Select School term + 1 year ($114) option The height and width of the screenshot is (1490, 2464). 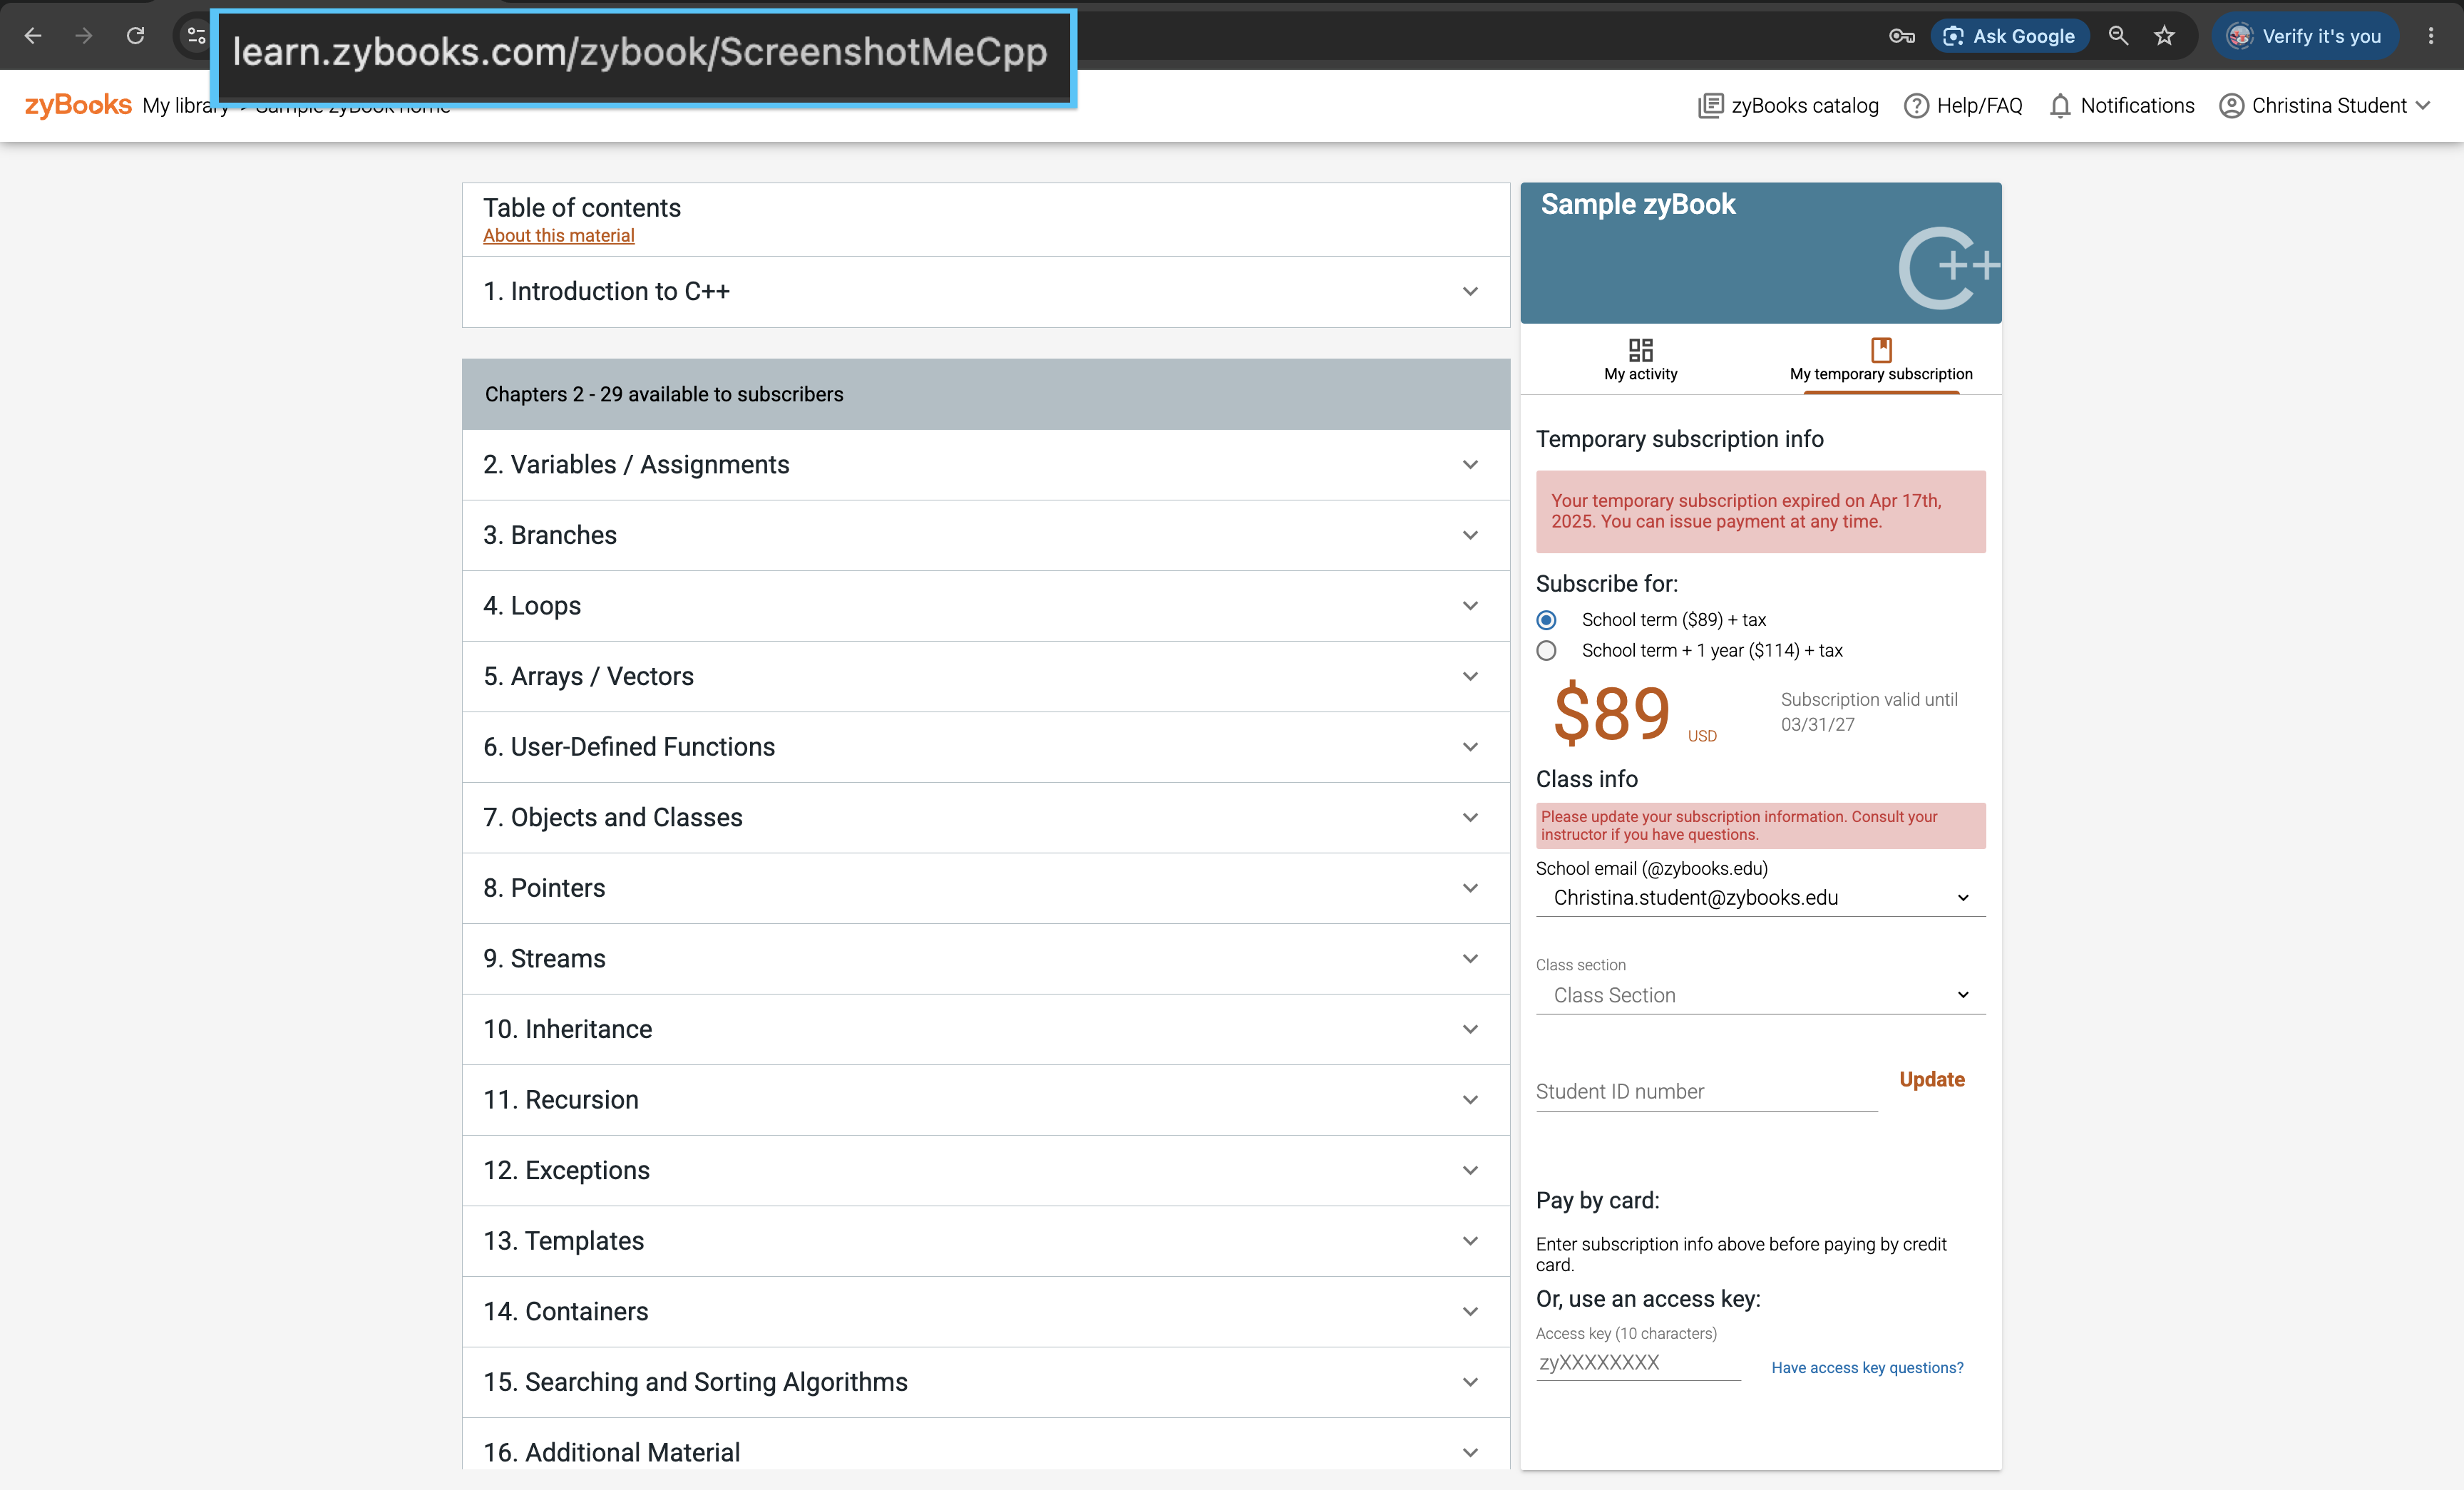1547,651
